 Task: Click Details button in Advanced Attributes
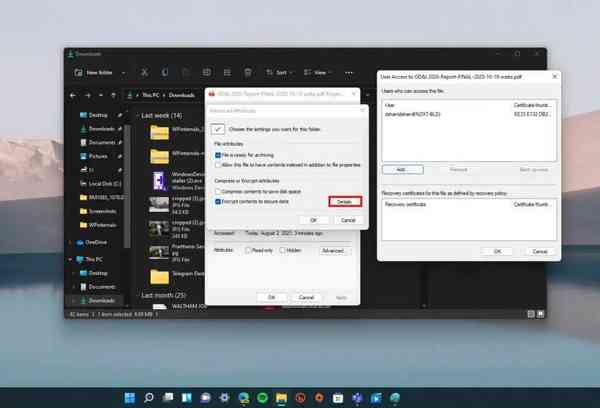345,202
